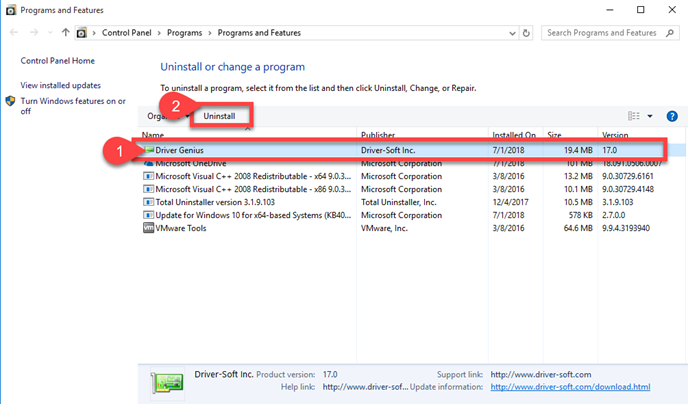
Task: Click the Back navigation arrow
Action: point(14,32)
